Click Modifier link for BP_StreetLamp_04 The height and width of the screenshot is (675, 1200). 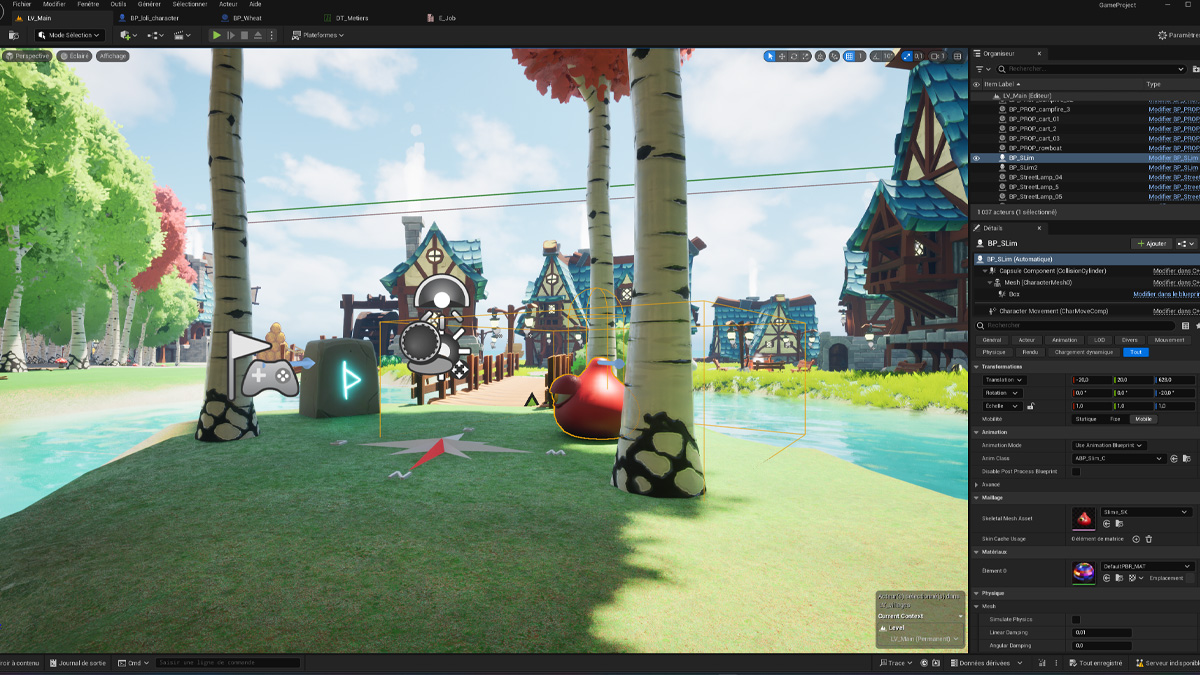(x=1173, y=177)
